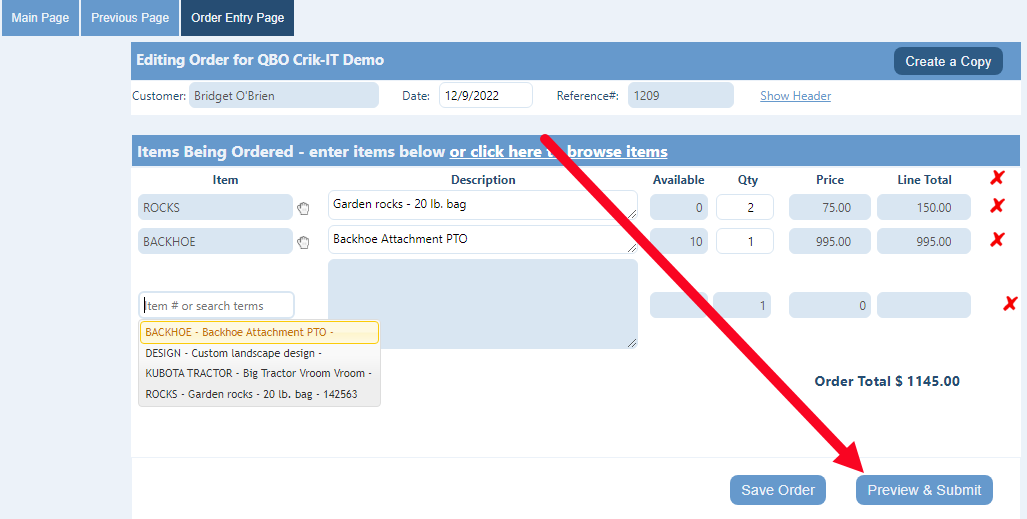Image resolution: width=1027 pixels, height=519 pixels.
Task: Open the Previous Page tab
Action: tap(130, 18)
